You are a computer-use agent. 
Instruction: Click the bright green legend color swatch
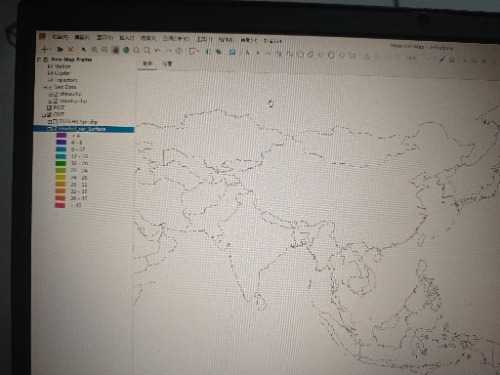(x=61, y=163)
